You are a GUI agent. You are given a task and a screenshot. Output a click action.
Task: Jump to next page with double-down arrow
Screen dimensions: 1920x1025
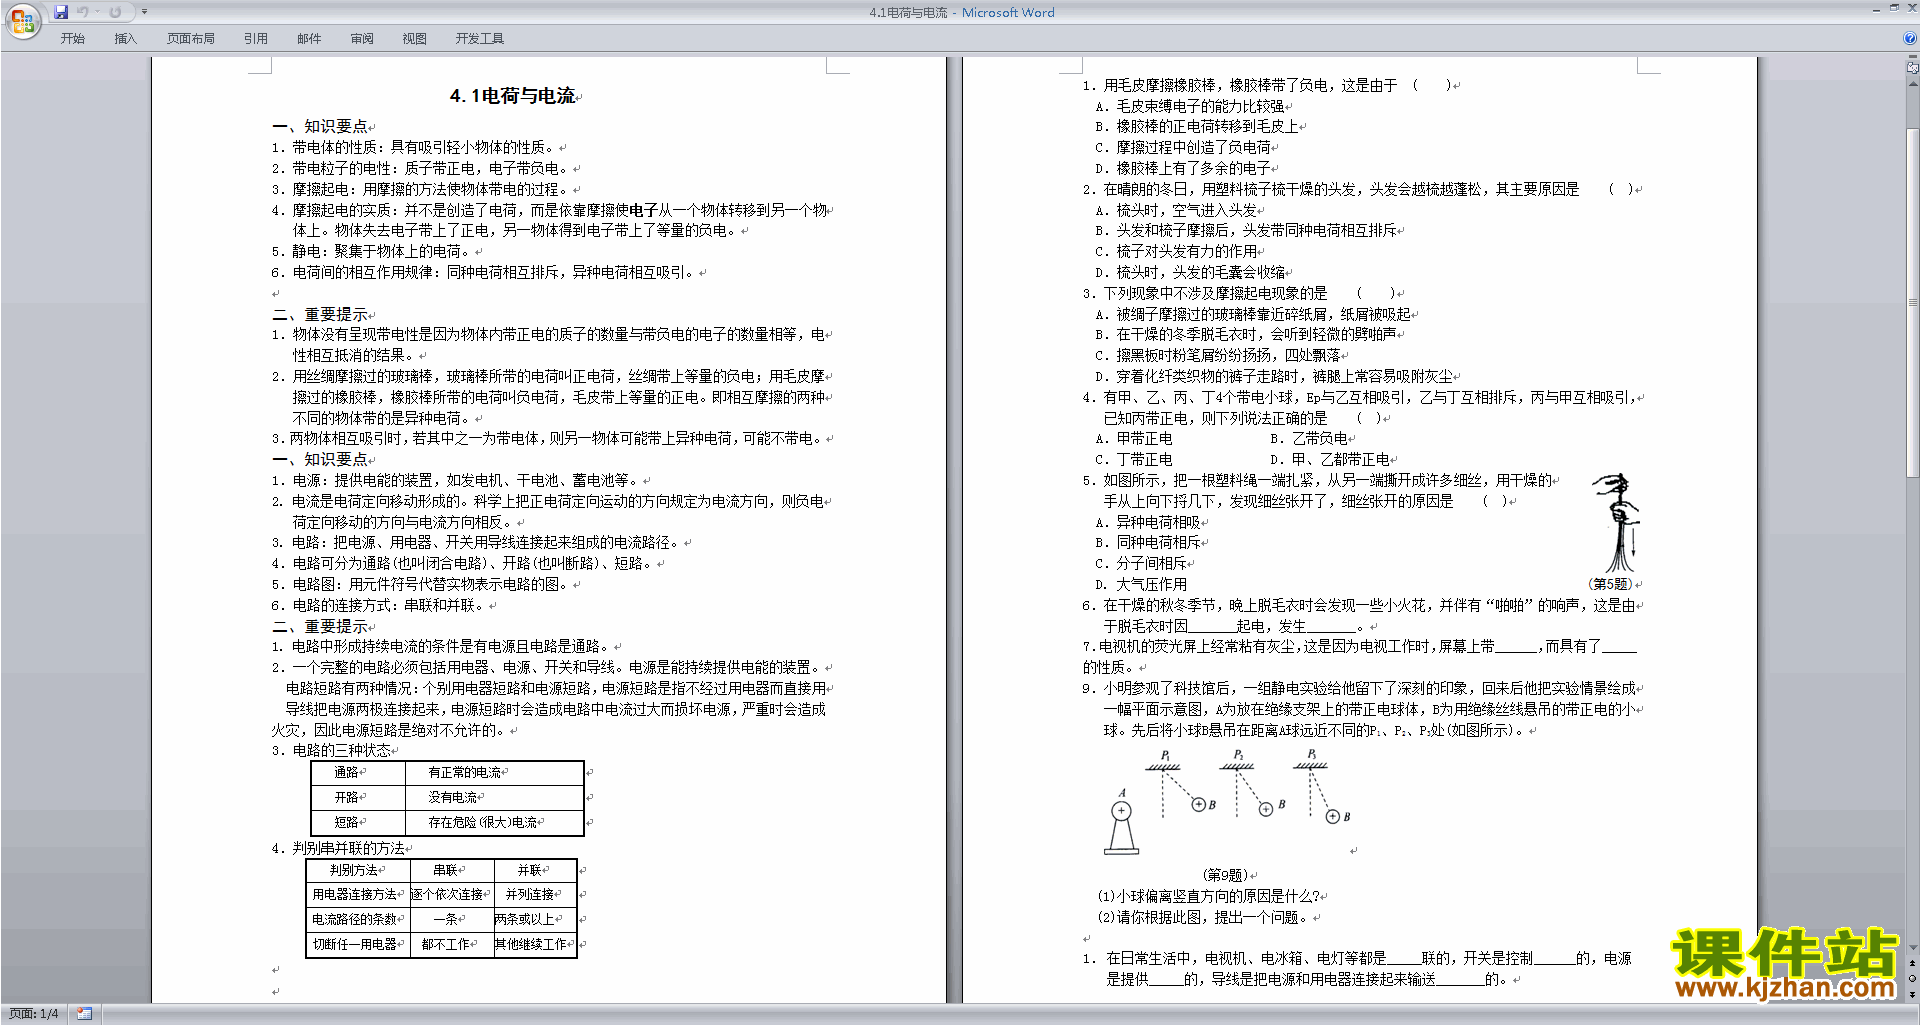(1913, 994)
